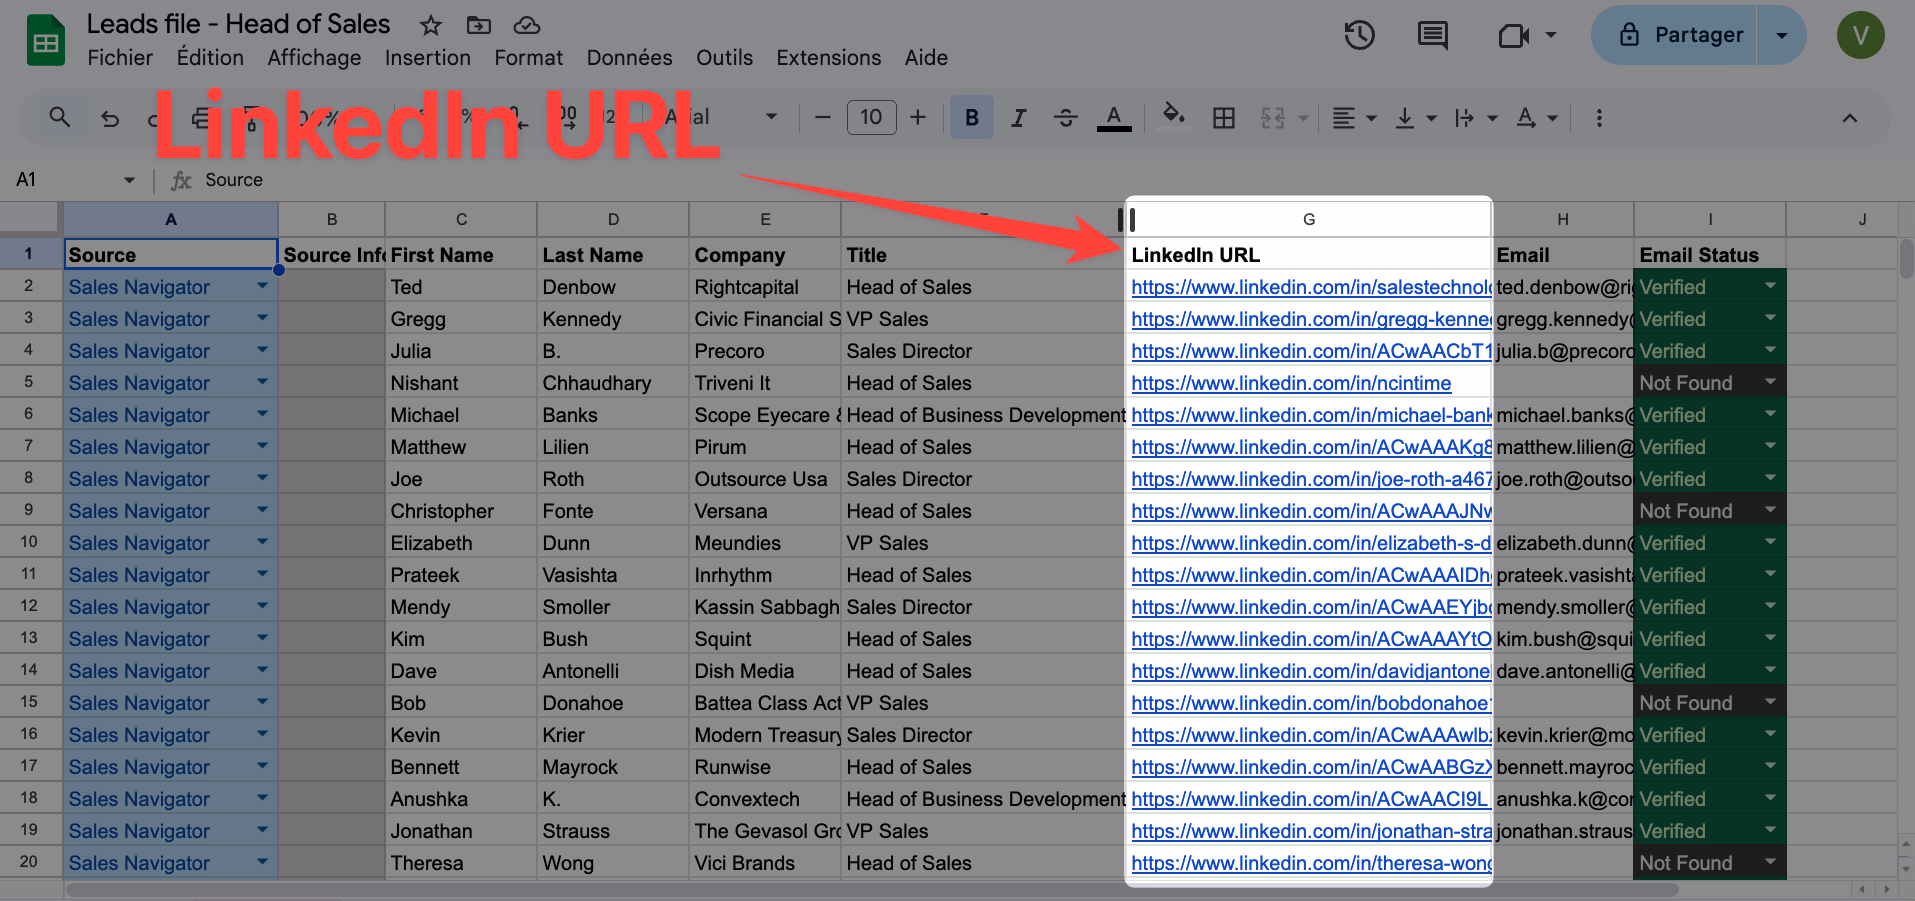
Task: Open version history clock icon
Action: coord(1359,36)
